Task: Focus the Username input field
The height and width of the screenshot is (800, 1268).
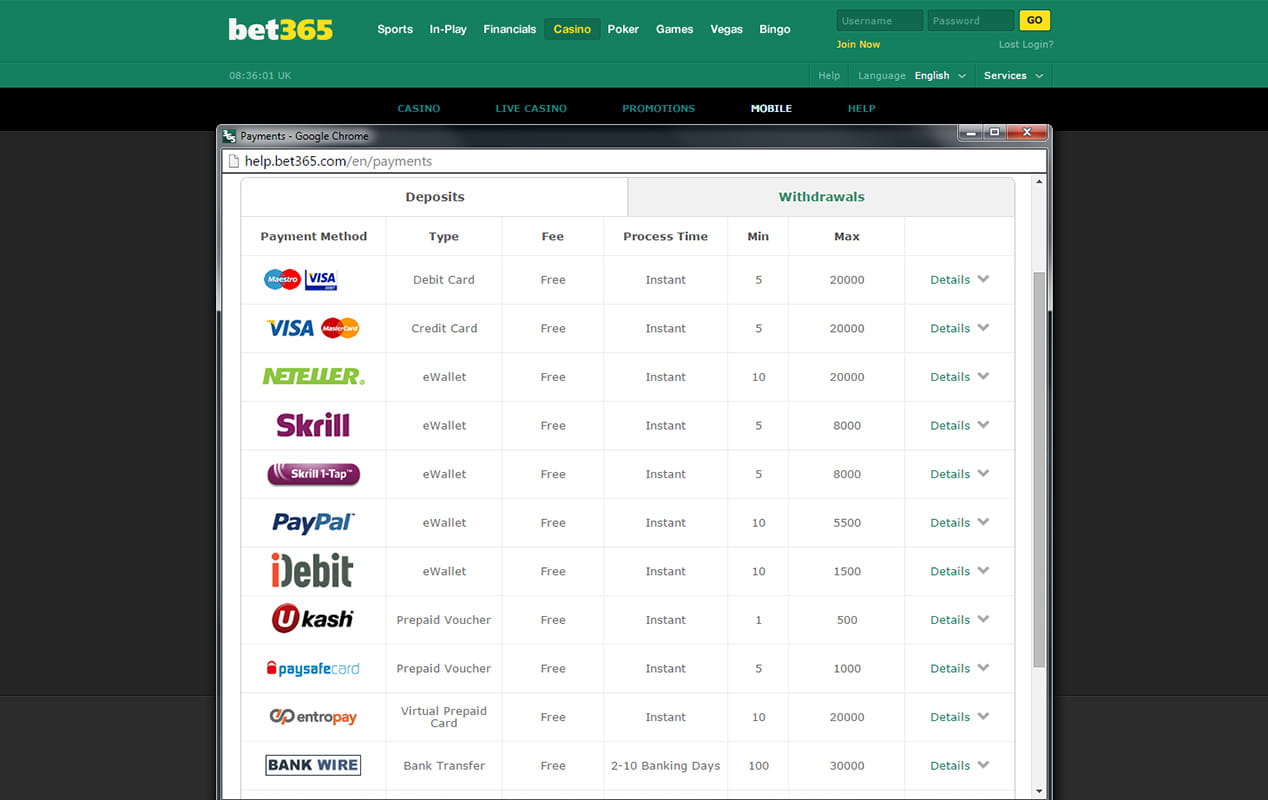Action: click(x=880, y=20)
